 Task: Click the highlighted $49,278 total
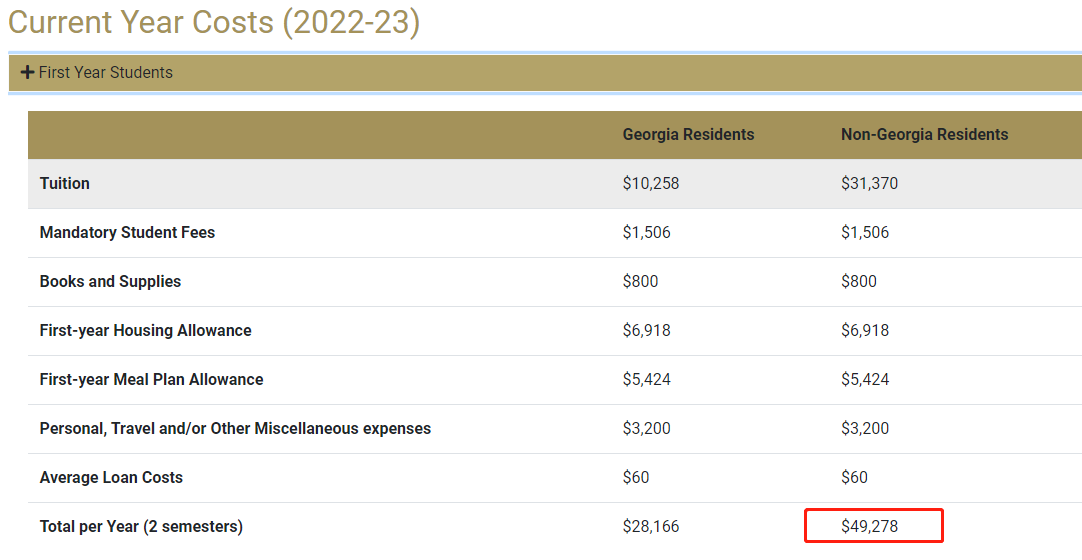[x=870, y=526]
